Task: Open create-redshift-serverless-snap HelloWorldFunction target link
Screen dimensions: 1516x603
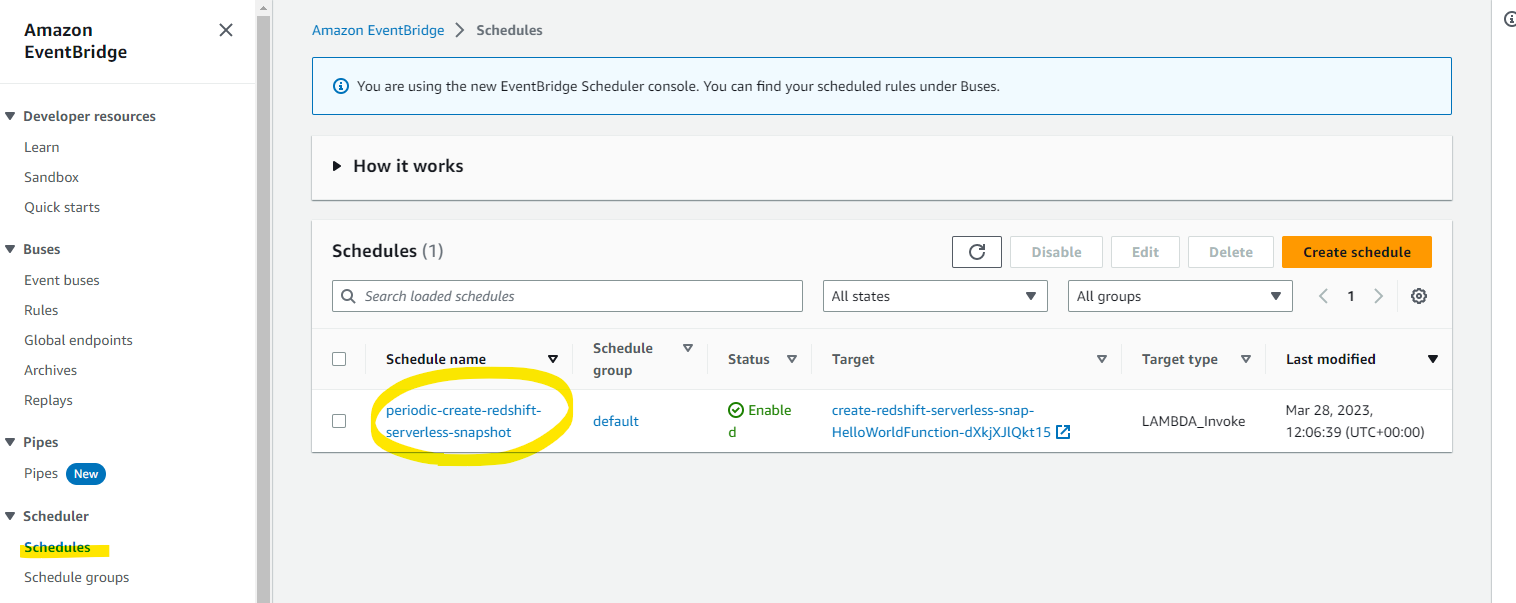Action: pos(942,421)
